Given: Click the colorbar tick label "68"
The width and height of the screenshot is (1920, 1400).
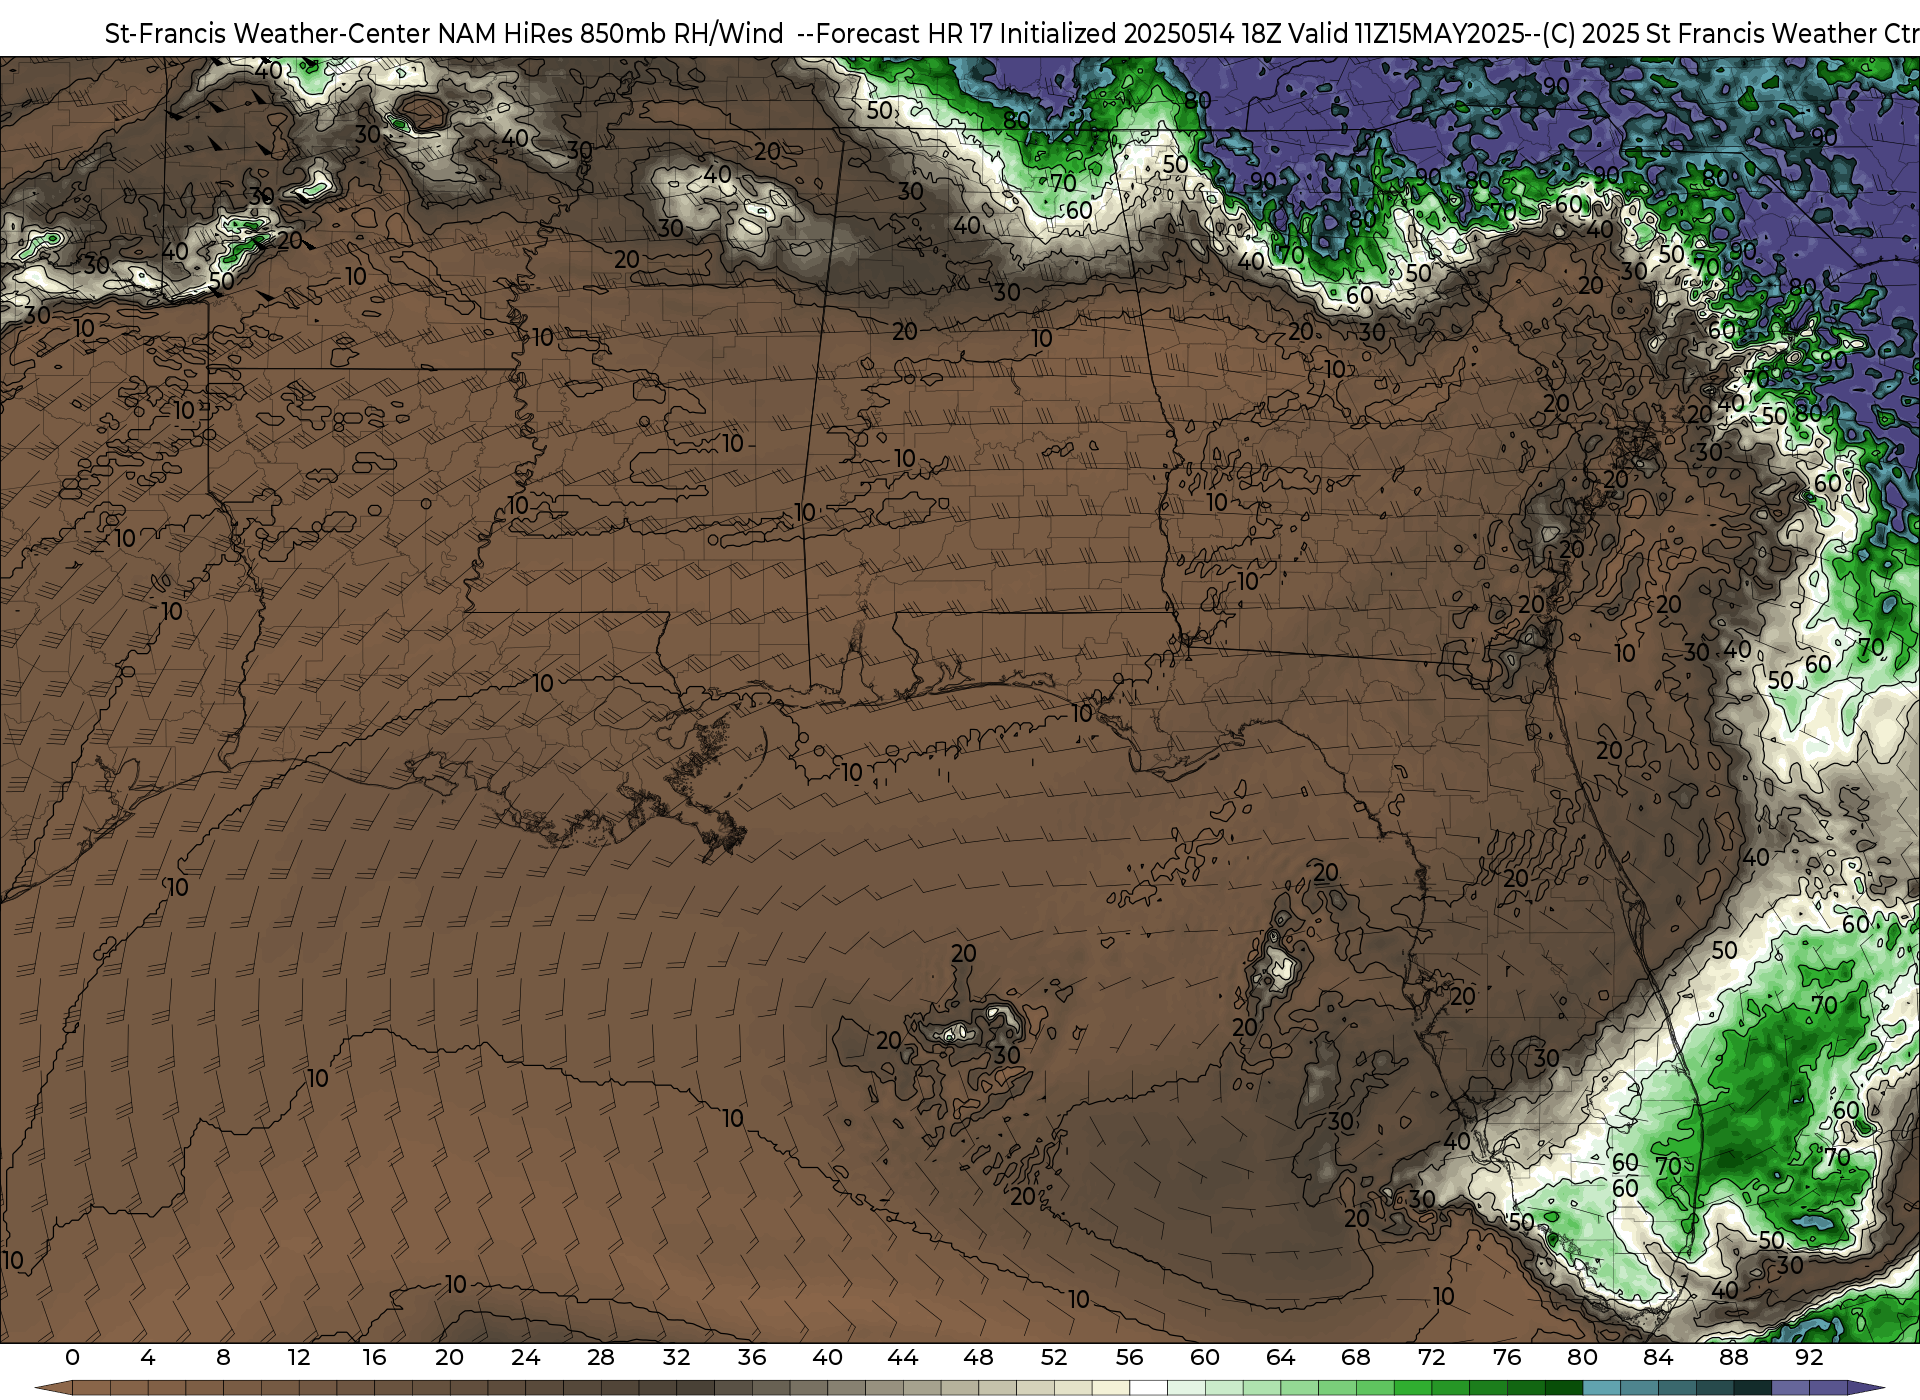Looking at the screenshot, I should [x=1356, y=1357].
